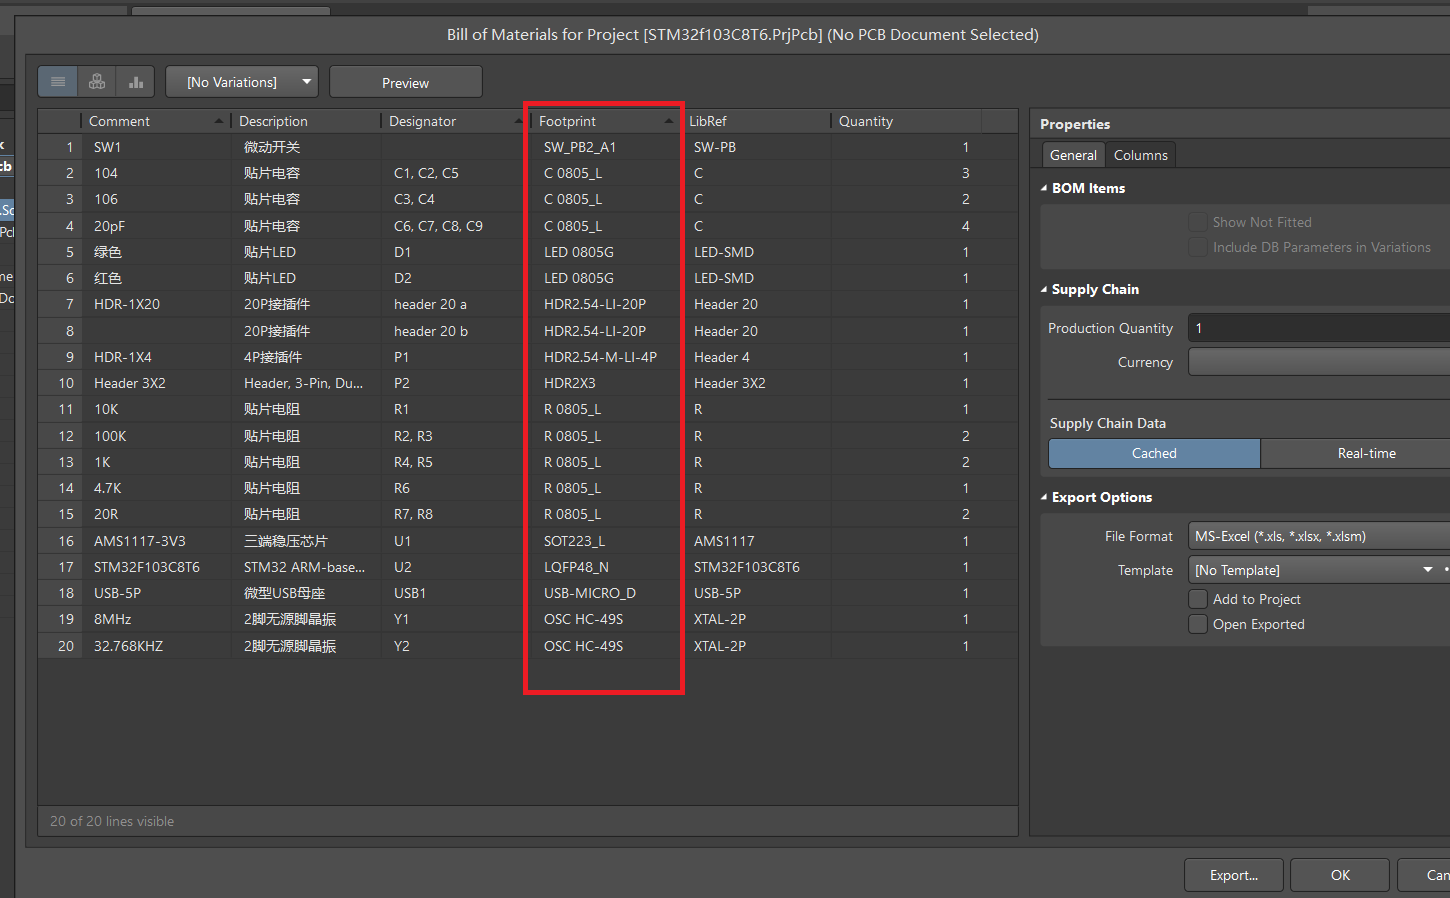Select the General tab
The height and width of the screenshot is (898, 1450).
click(x=1073, y=155)
